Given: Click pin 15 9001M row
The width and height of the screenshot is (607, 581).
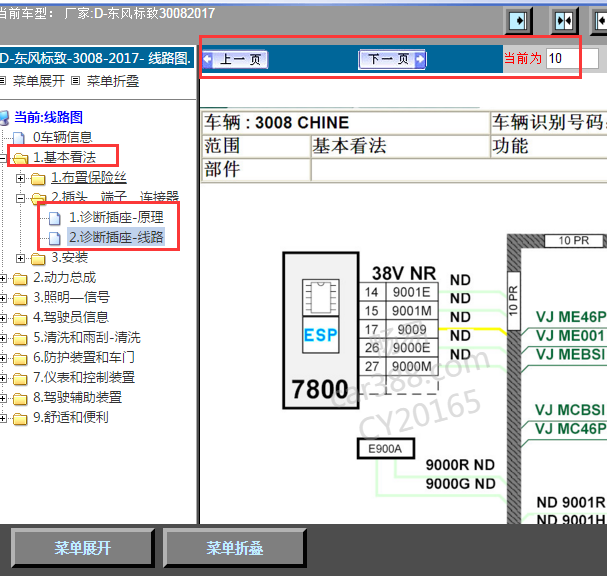Looking at the screenshot, I should point(398,311).
